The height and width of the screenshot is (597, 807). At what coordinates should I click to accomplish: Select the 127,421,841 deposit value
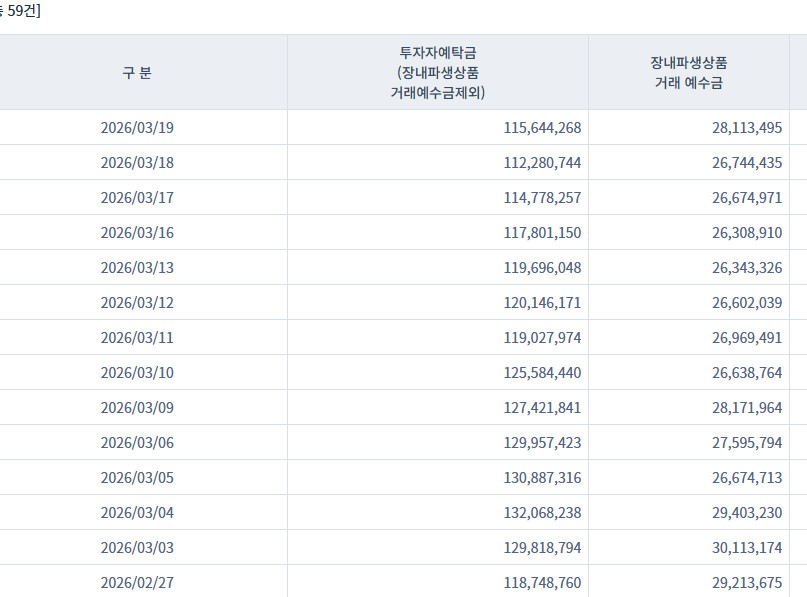click(x=542, y=408)
